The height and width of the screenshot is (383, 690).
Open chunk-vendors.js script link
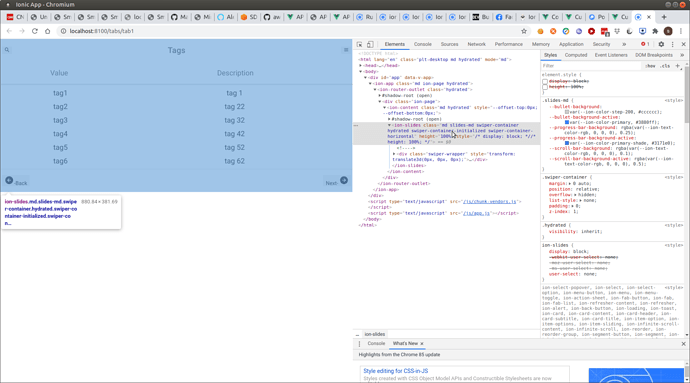[489, 202]
